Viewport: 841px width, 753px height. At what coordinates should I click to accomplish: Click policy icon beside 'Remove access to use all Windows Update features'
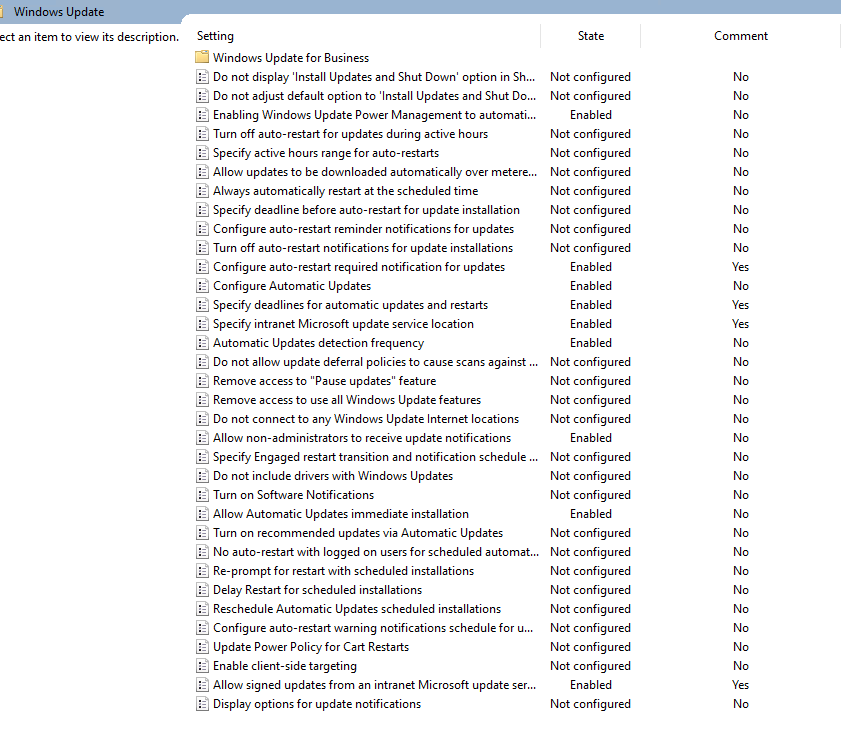click(x=202, y=400)
